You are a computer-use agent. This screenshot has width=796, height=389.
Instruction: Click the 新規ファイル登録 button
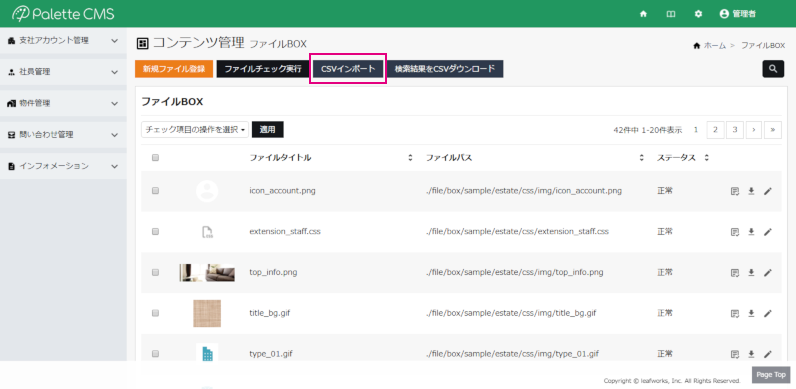174,69
